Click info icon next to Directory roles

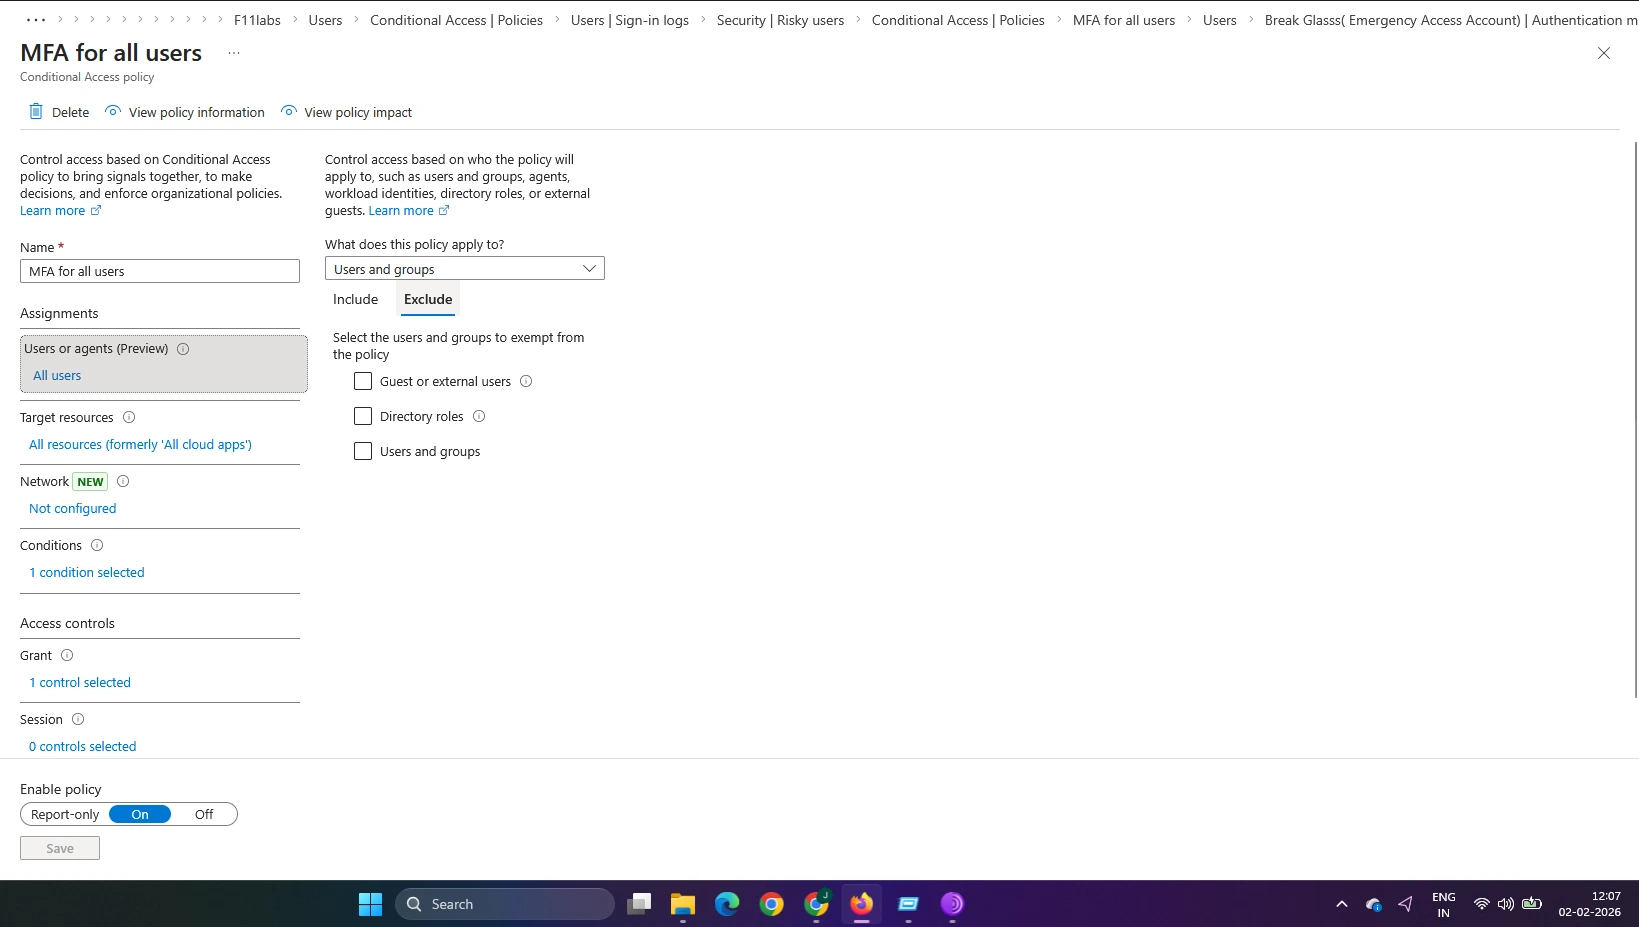(x=479, y=416)
